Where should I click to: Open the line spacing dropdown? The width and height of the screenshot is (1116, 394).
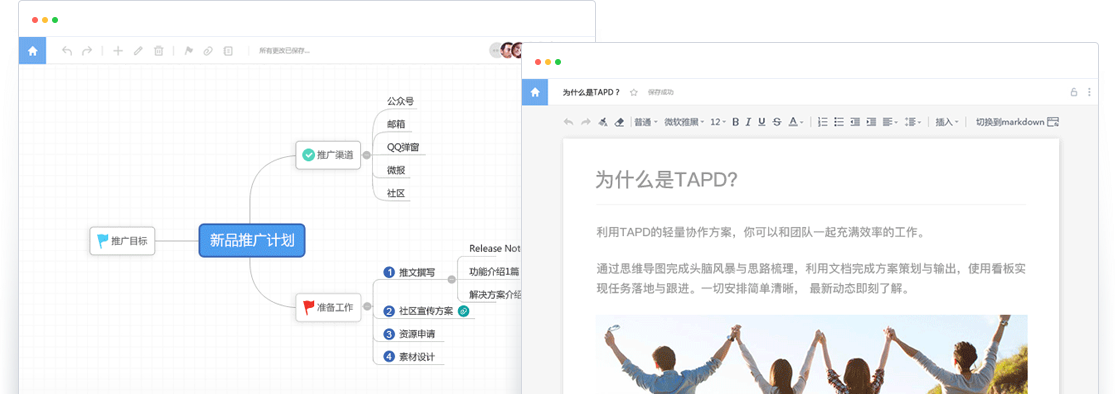912,122
